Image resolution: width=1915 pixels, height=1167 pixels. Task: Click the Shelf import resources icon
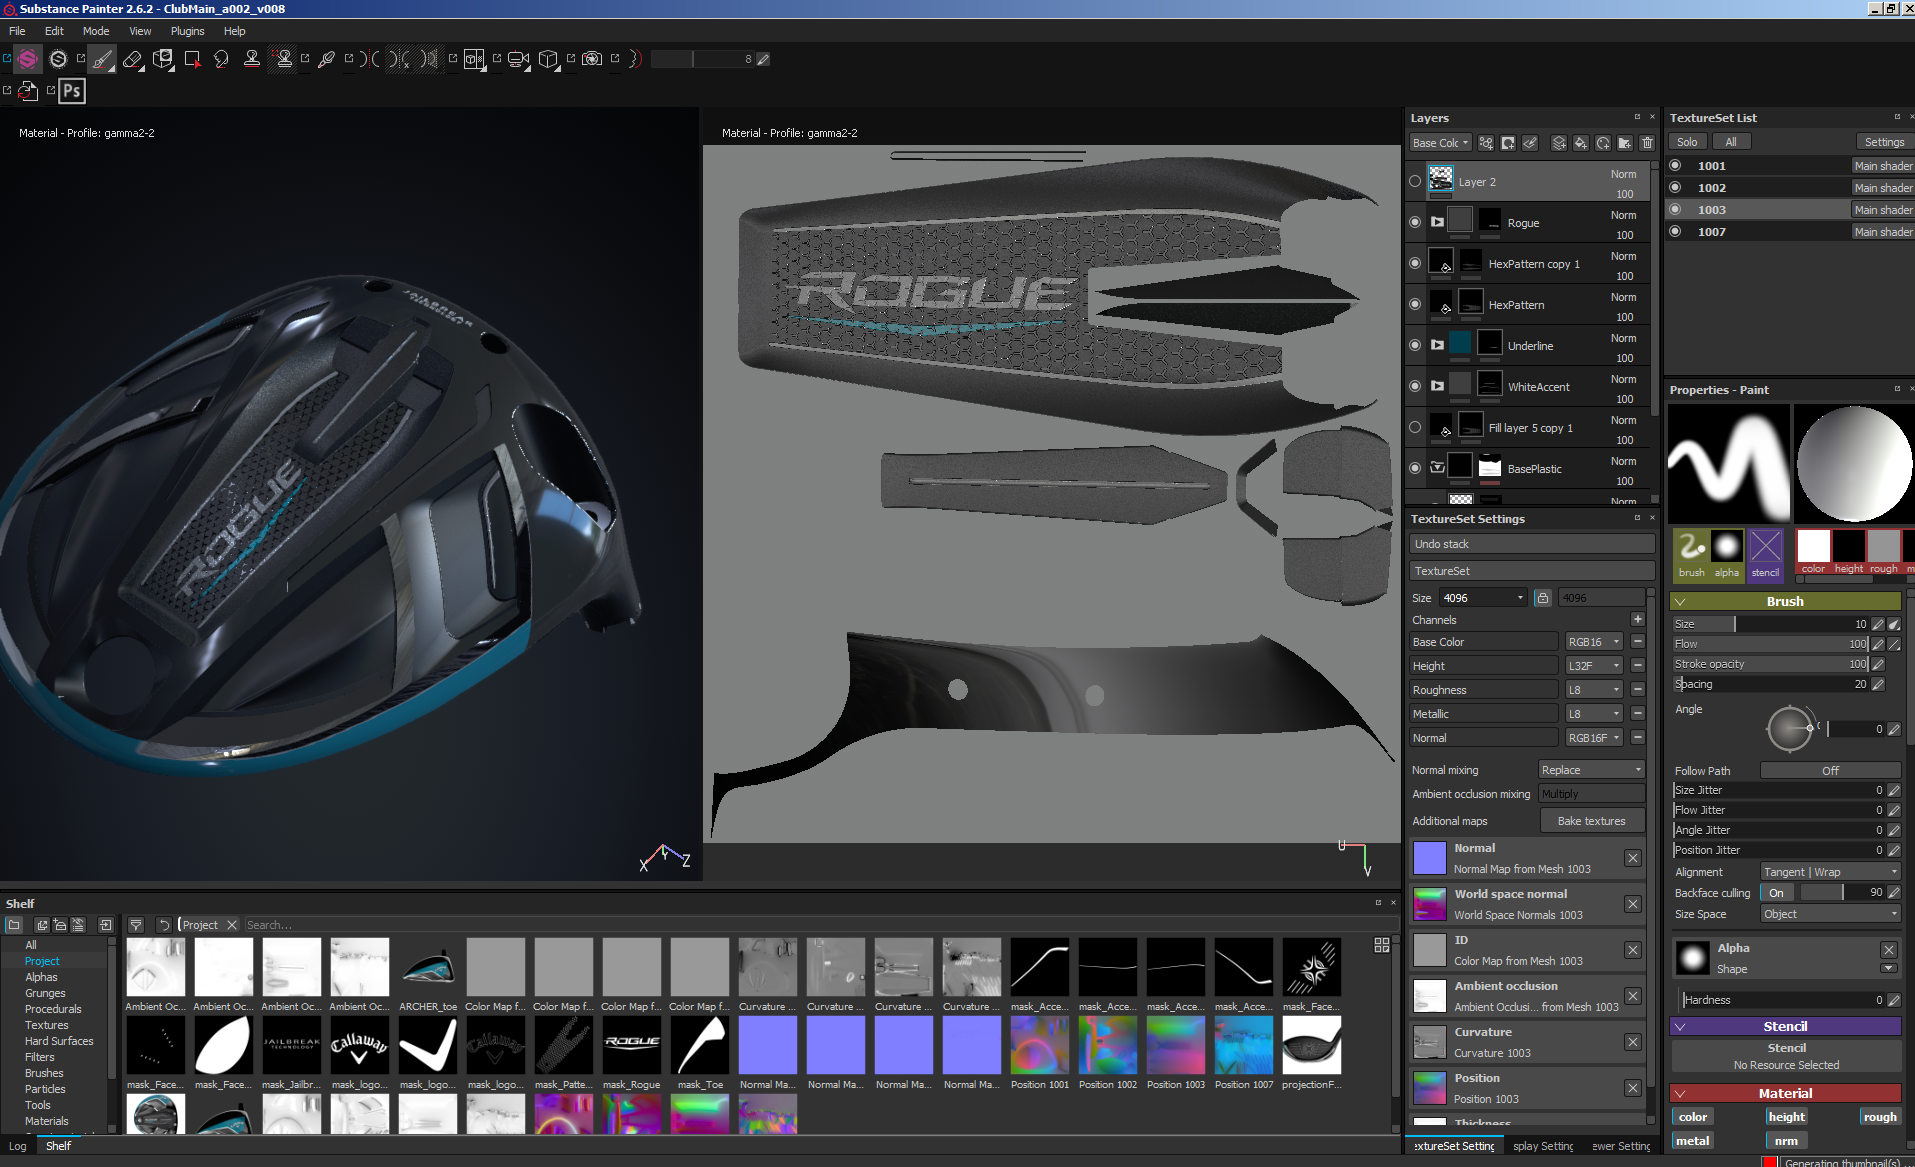pyautogui.click(x=106, y=925)
